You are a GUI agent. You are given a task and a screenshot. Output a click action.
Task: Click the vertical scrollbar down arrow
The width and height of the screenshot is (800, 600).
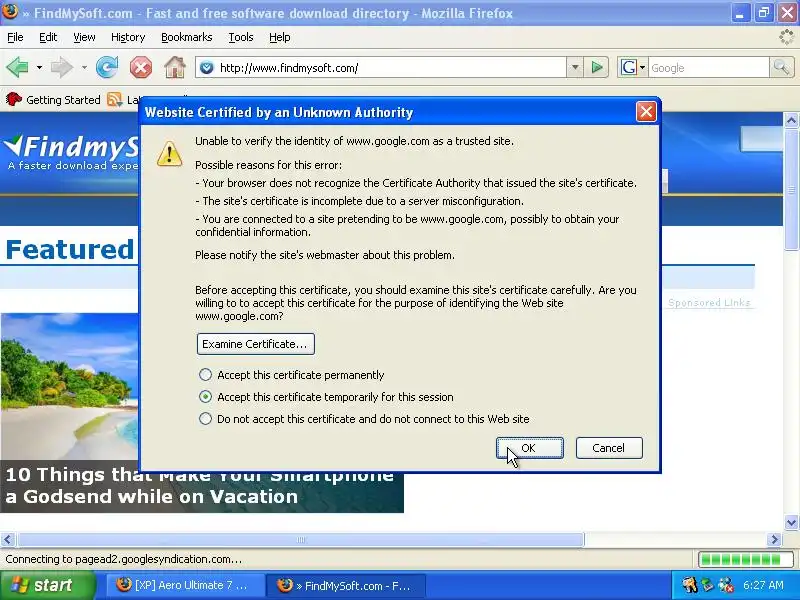coord(791,522)
